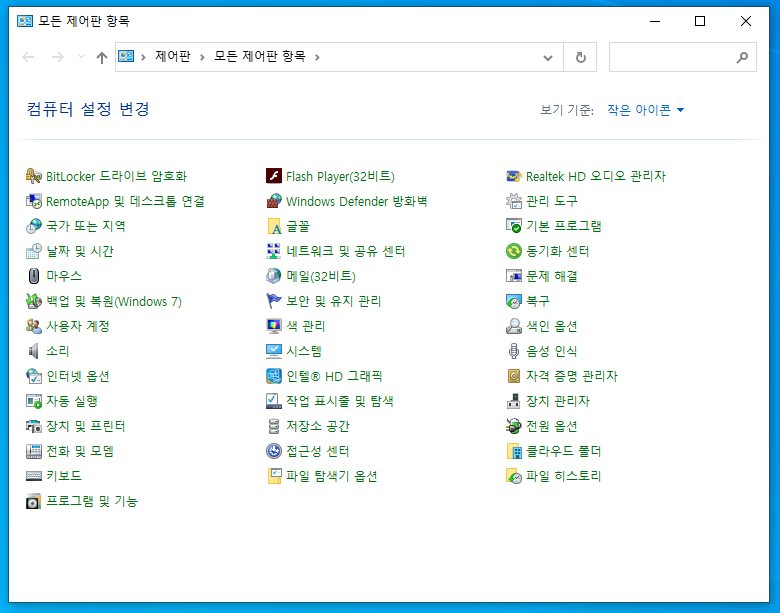The width and height of the screenshot is (780, 613).
Task: Click the 동기화 센터 green icon
Action: coord(513,251)
